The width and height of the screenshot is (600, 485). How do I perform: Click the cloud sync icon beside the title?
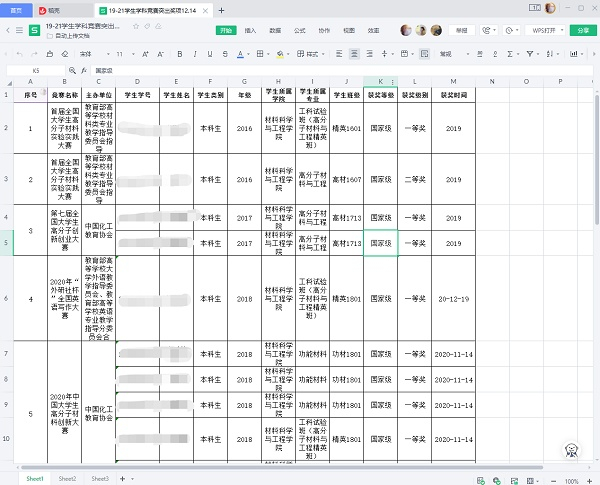click(158, 26)
